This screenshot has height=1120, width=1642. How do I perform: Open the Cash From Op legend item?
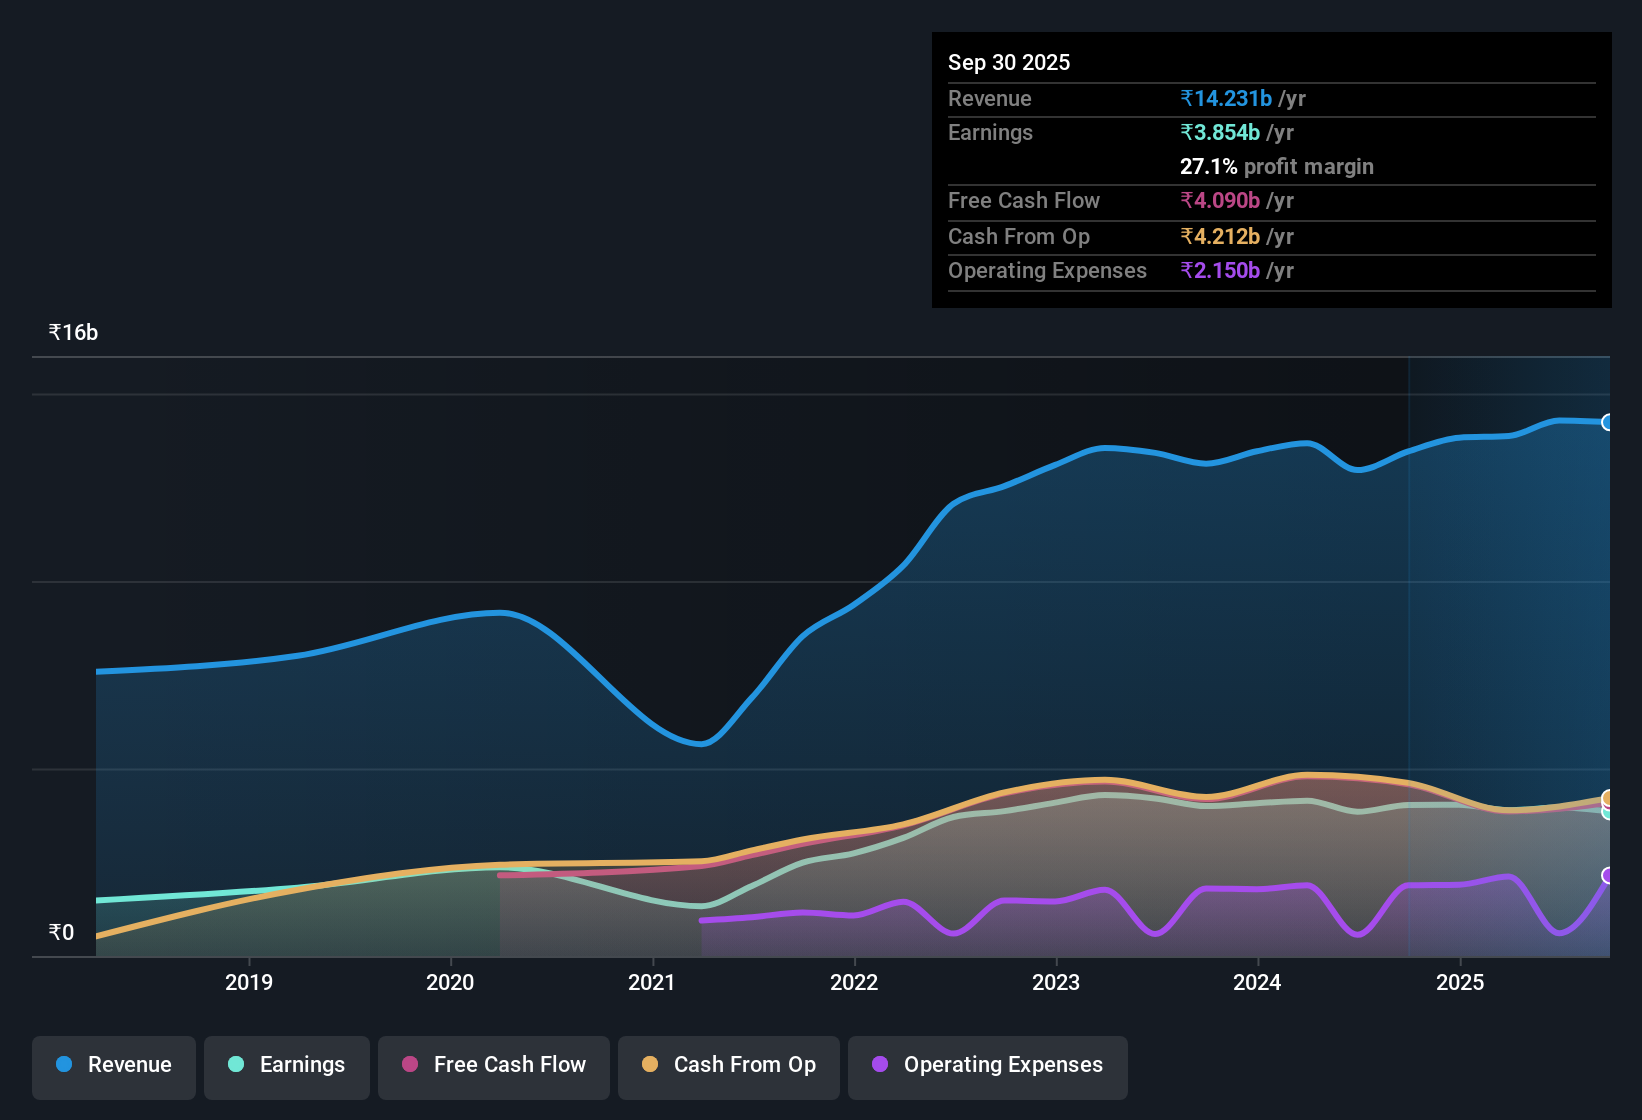[728, 1066]
